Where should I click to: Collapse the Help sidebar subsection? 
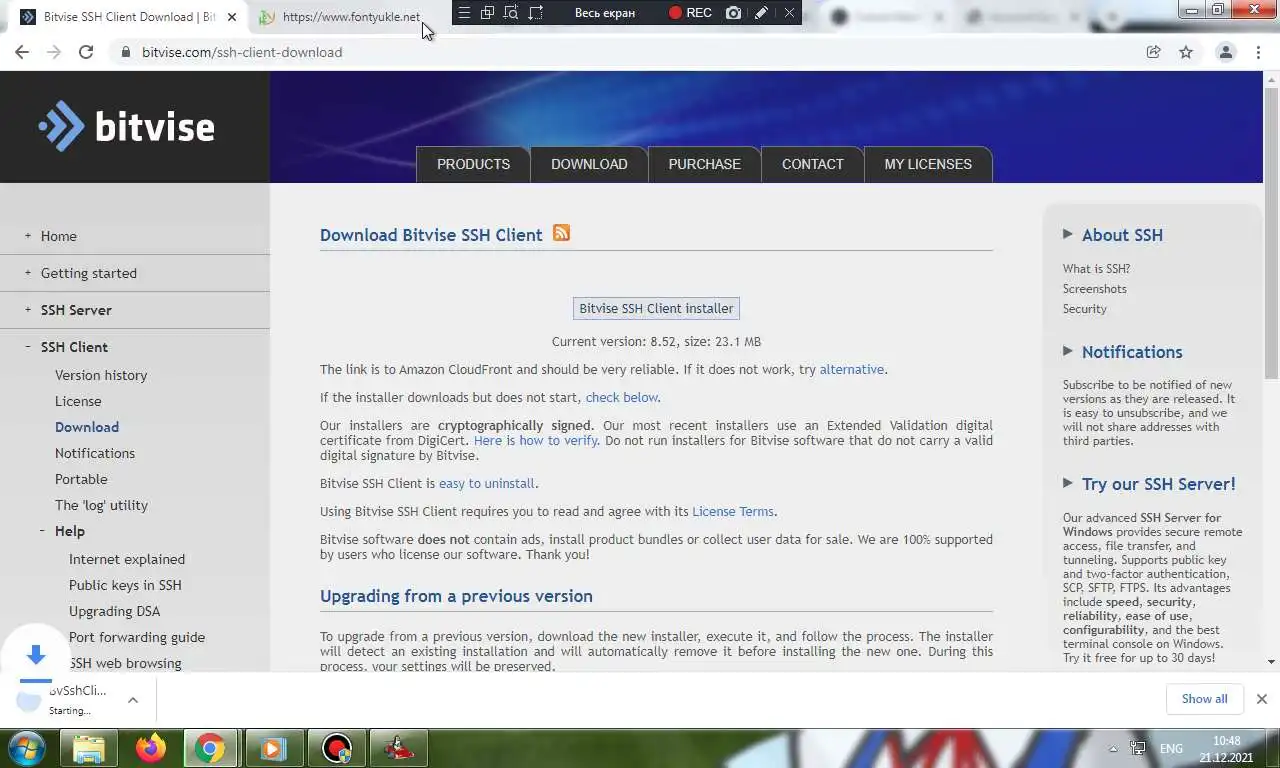point(42,531)
